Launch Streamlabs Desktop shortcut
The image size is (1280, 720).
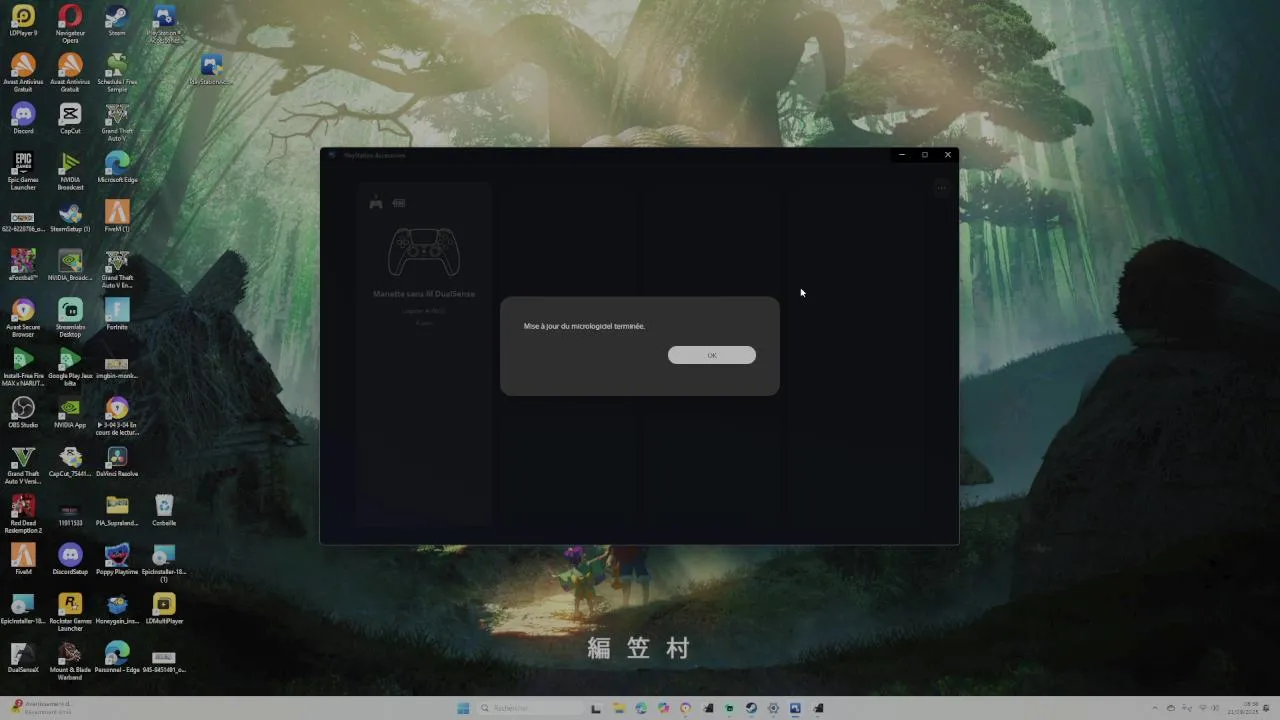tap(70, 318)
